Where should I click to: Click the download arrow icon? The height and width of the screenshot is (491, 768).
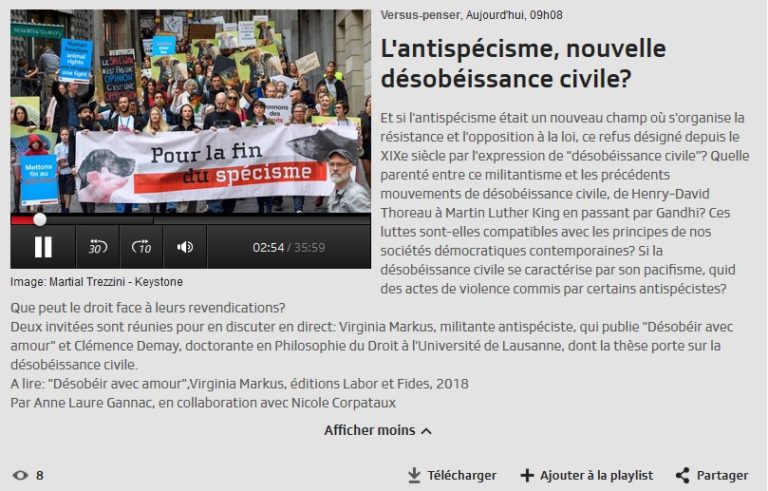point(414,475)
